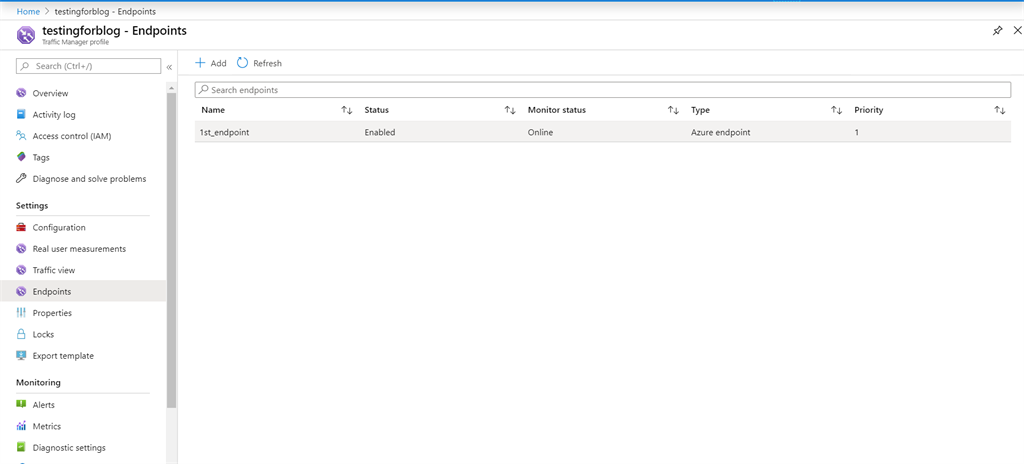This screenshot has width=1024, height=464.
Task: Click priority value 1 cell
Action: tap(856, 132)
